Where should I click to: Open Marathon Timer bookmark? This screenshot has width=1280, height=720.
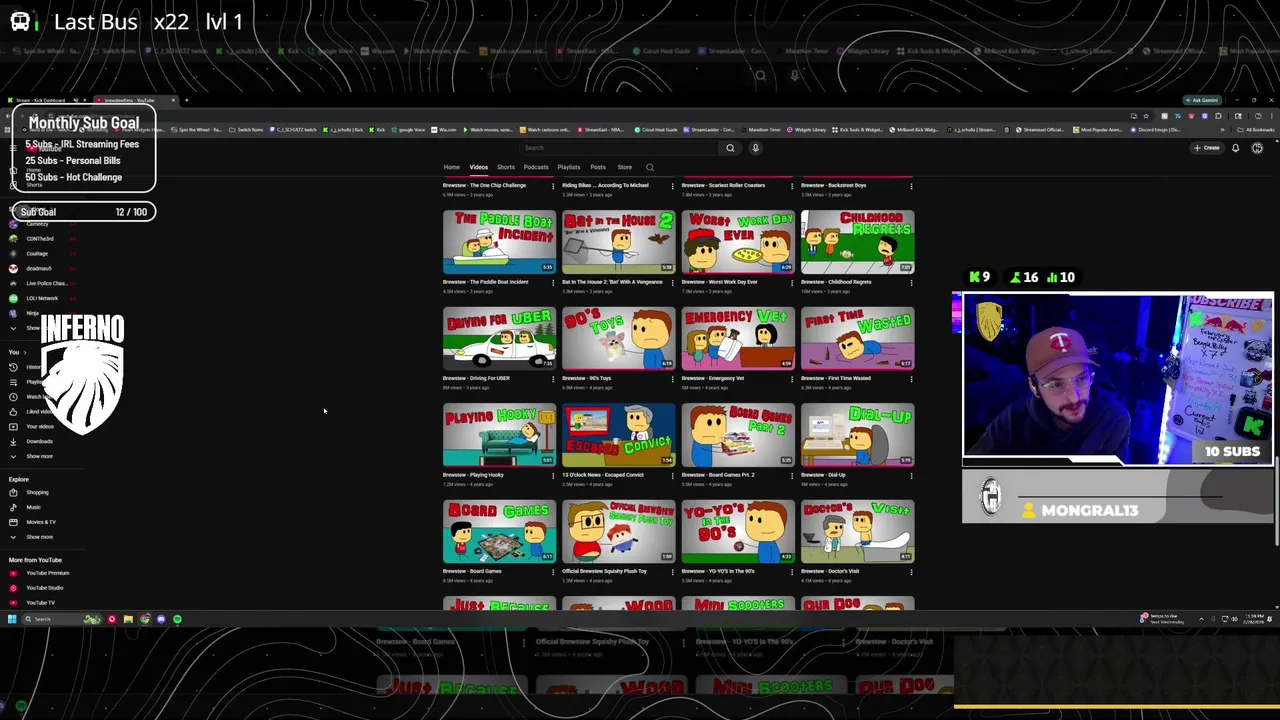(762, 130)
